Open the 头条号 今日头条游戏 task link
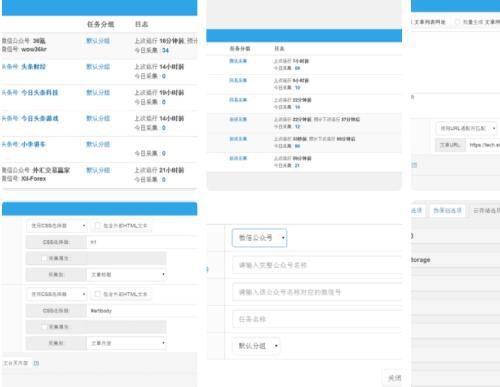 40,118
